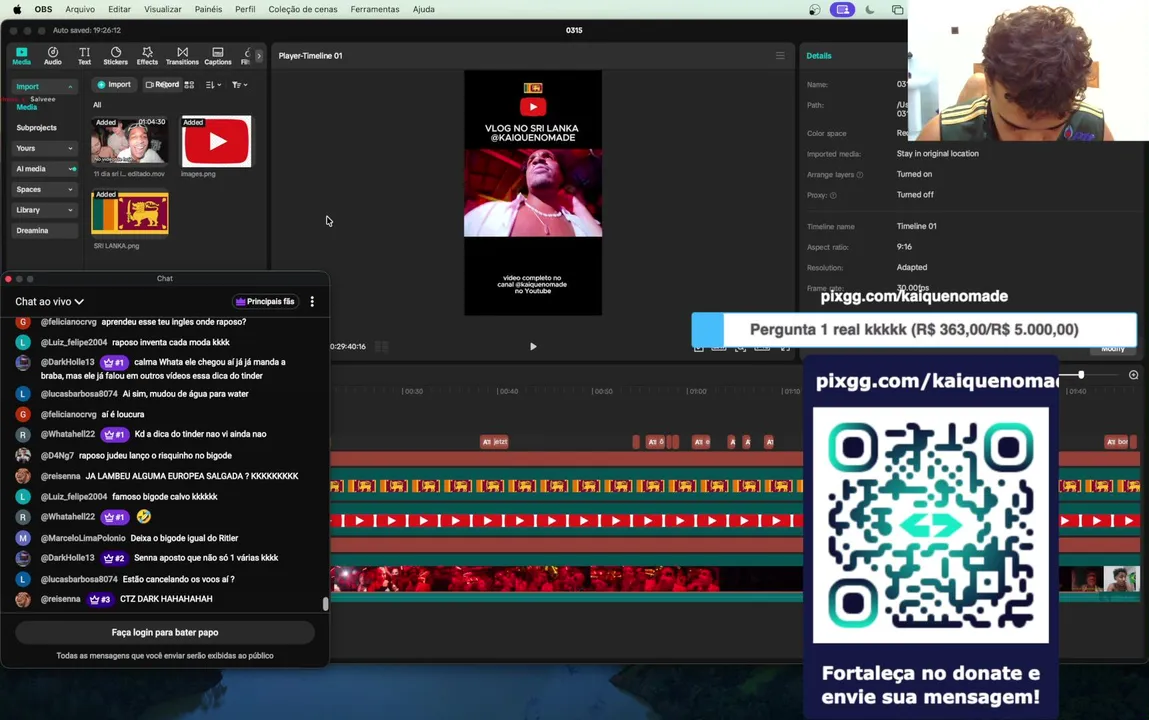This screenshot has width=1149, height=720.
Task: Open the Coleção de cenas menu
Action: pos(303,10)
